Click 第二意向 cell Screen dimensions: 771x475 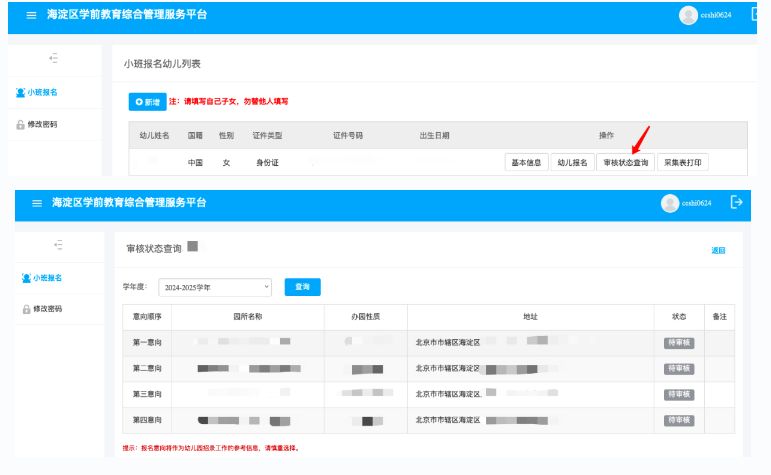coord(147,368)
